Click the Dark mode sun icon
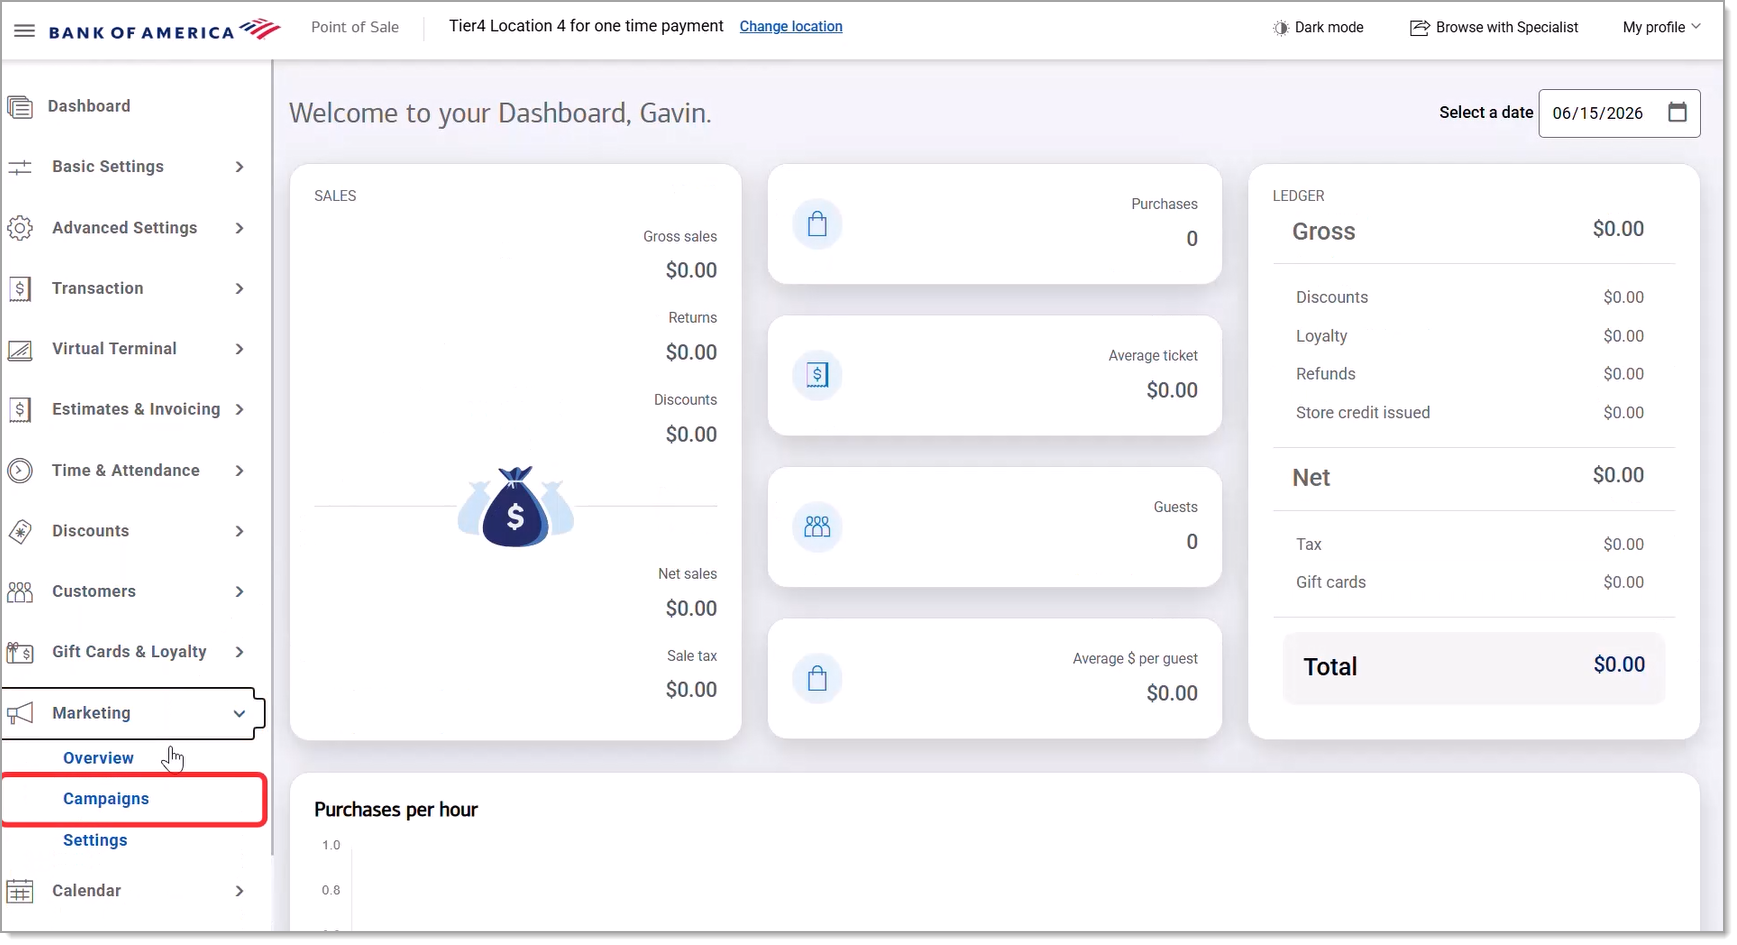This screenshot has height=945, width=1737. point(1280,28)
